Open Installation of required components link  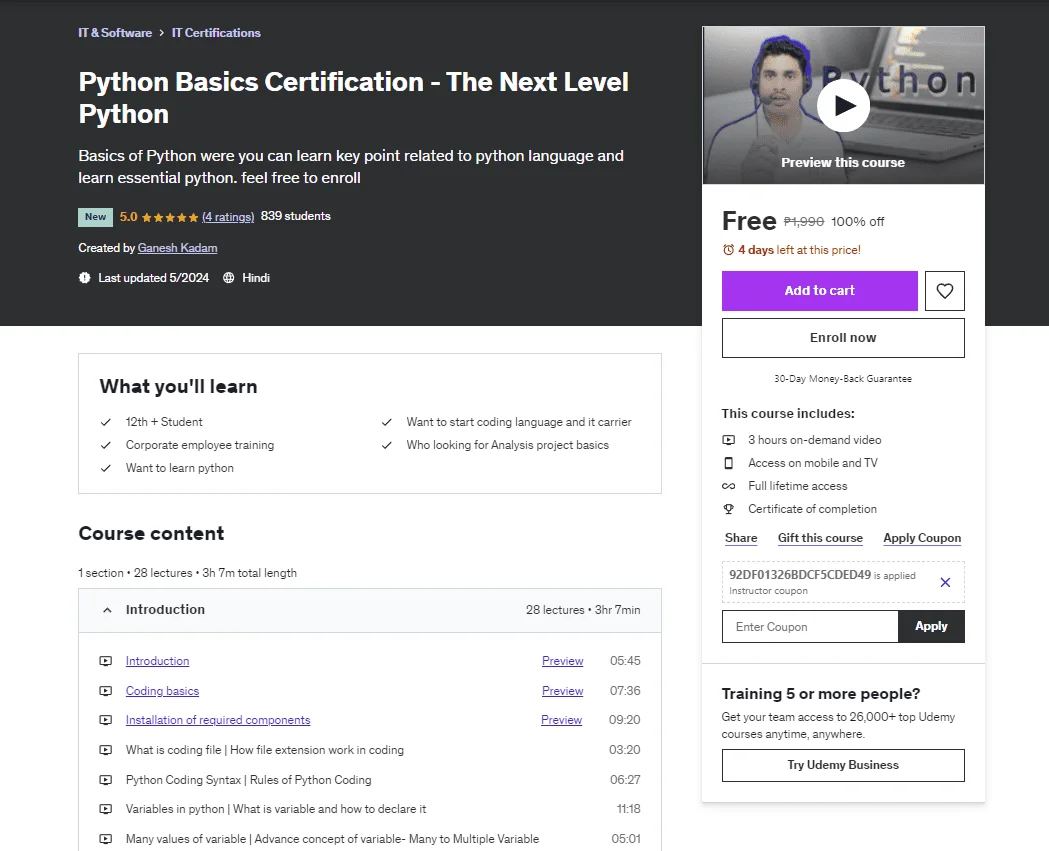[x=218, y=720]
